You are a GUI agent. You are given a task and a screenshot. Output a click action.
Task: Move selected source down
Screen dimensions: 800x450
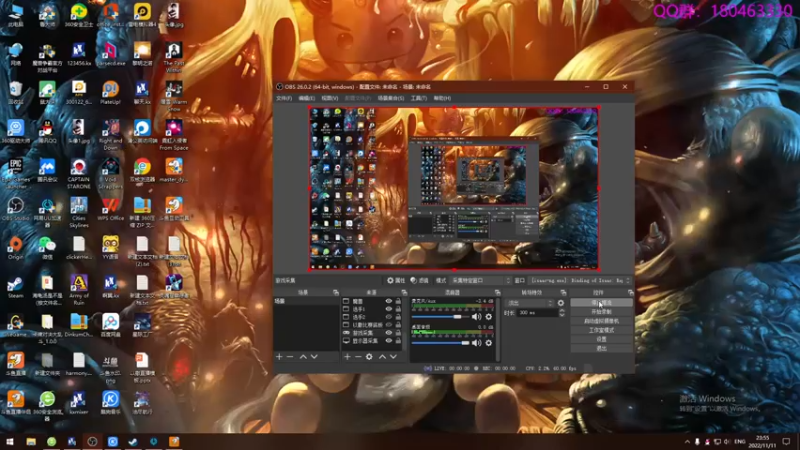coord(393,357)
